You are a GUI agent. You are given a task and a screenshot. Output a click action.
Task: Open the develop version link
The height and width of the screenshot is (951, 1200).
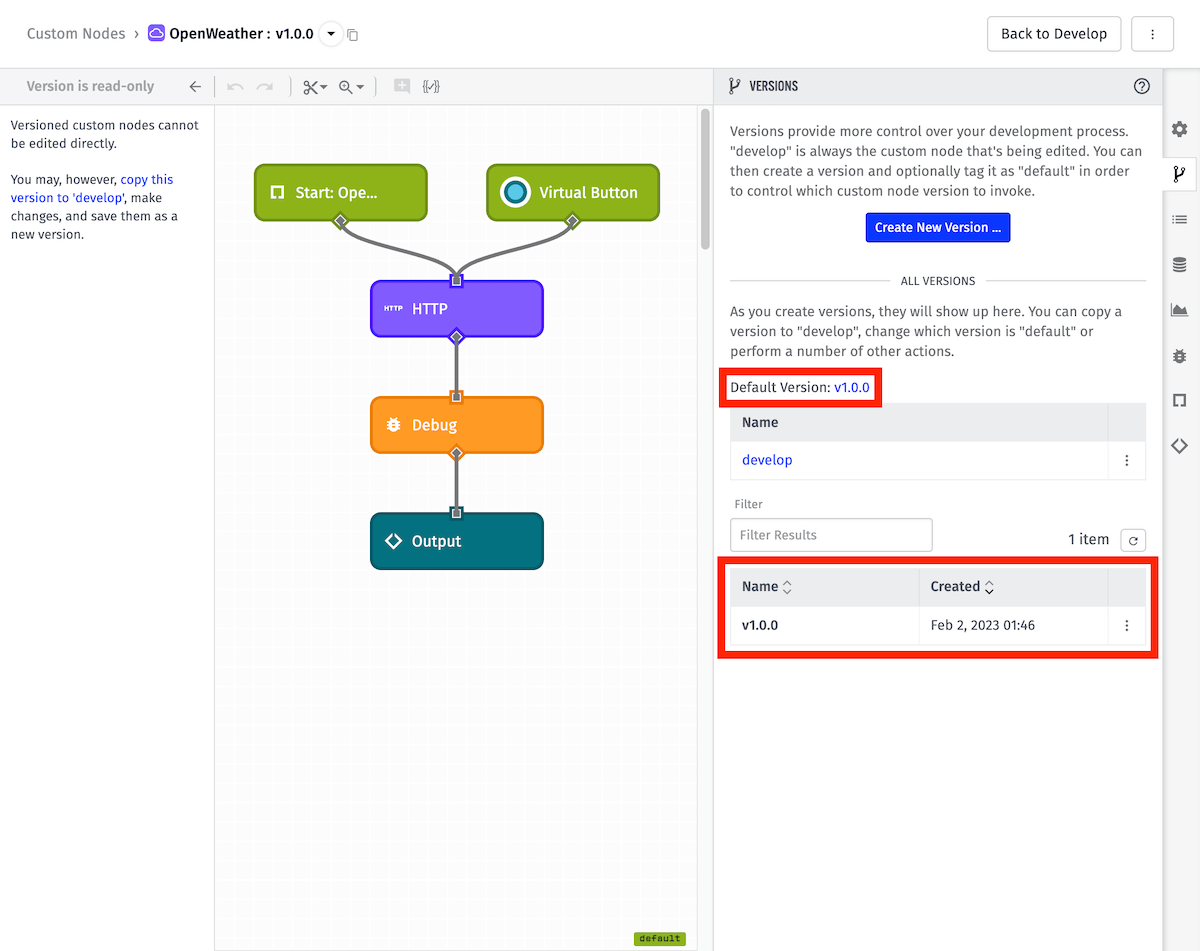(x=767, y=460)
